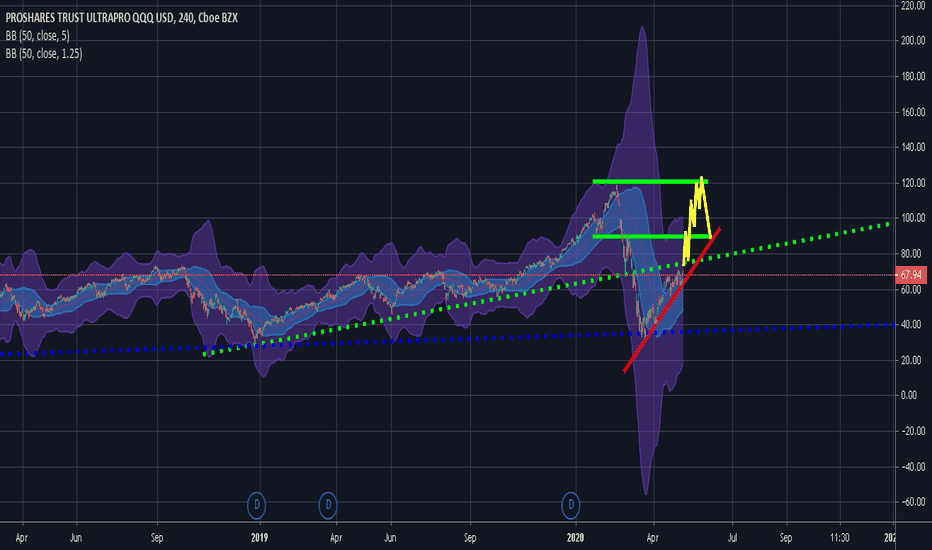The height and width of the screenshot is (550, 932).
Task: Click the -40.00 price axis label
Action: click(x=912, y=466)
